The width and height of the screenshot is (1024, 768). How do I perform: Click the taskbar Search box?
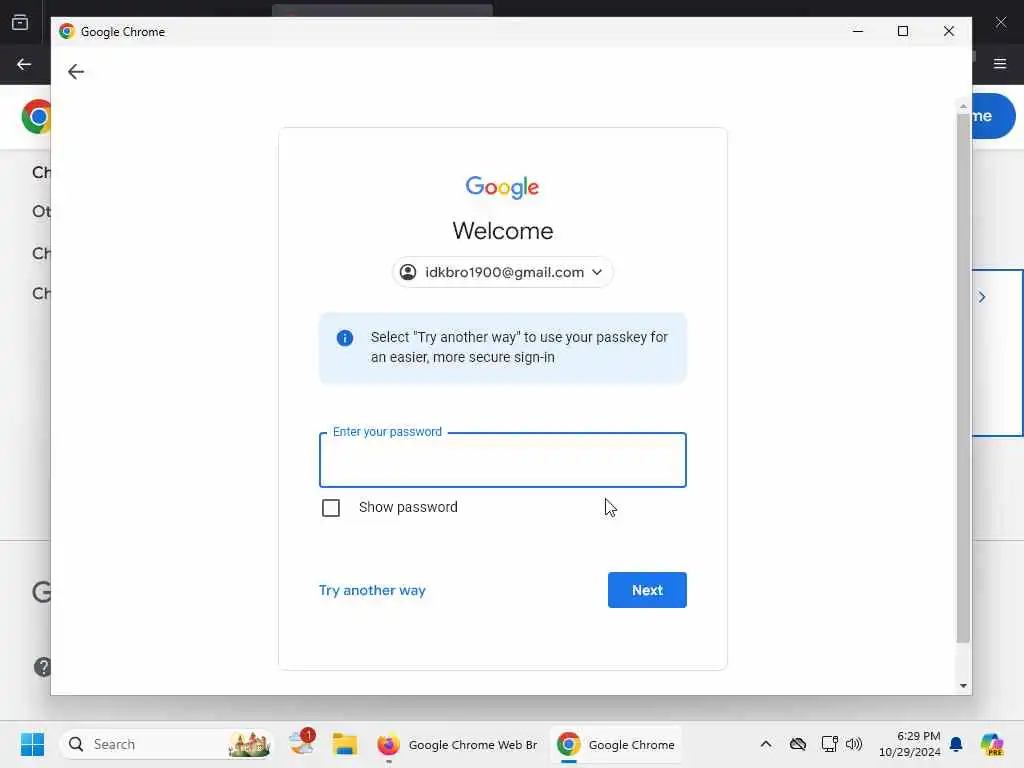(x=167, y=744)
